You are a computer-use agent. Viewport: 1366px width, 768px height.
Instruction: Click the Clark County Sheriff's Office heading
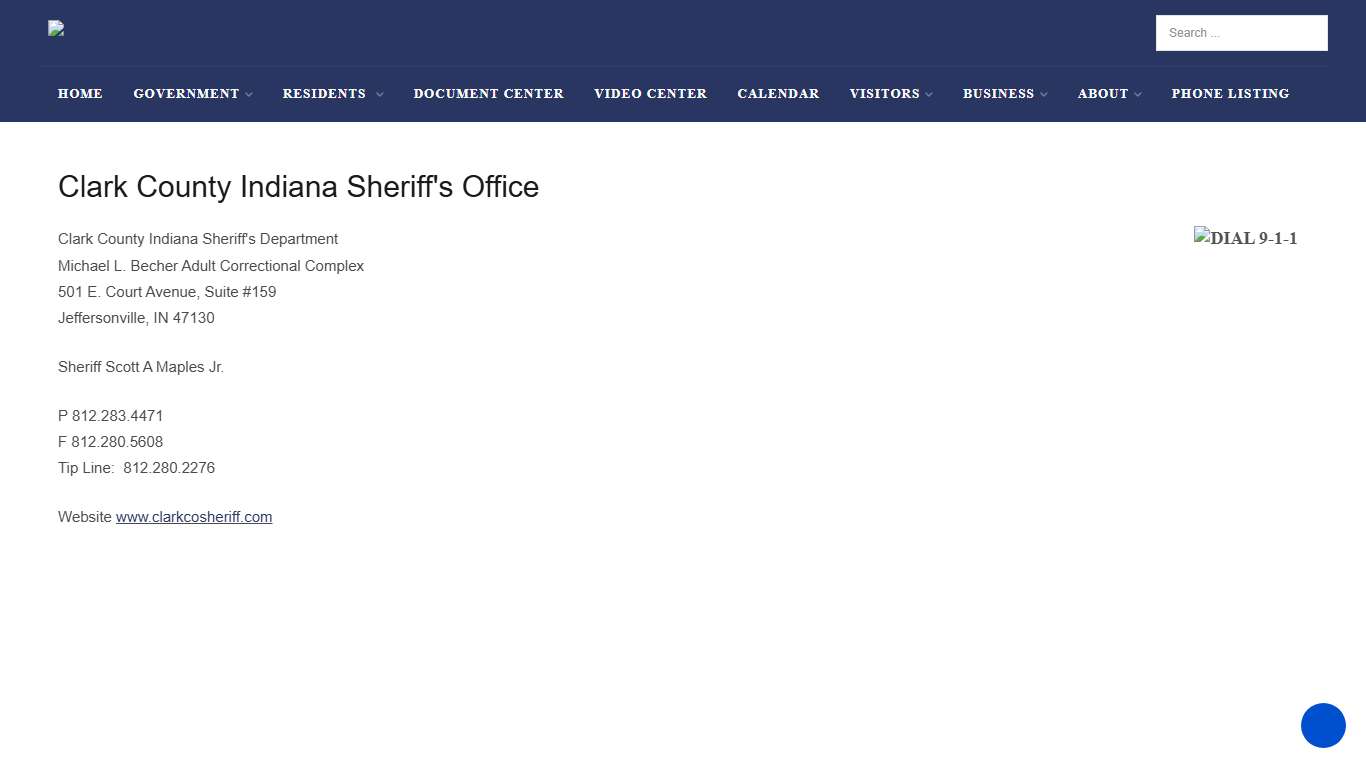(298, 186)
